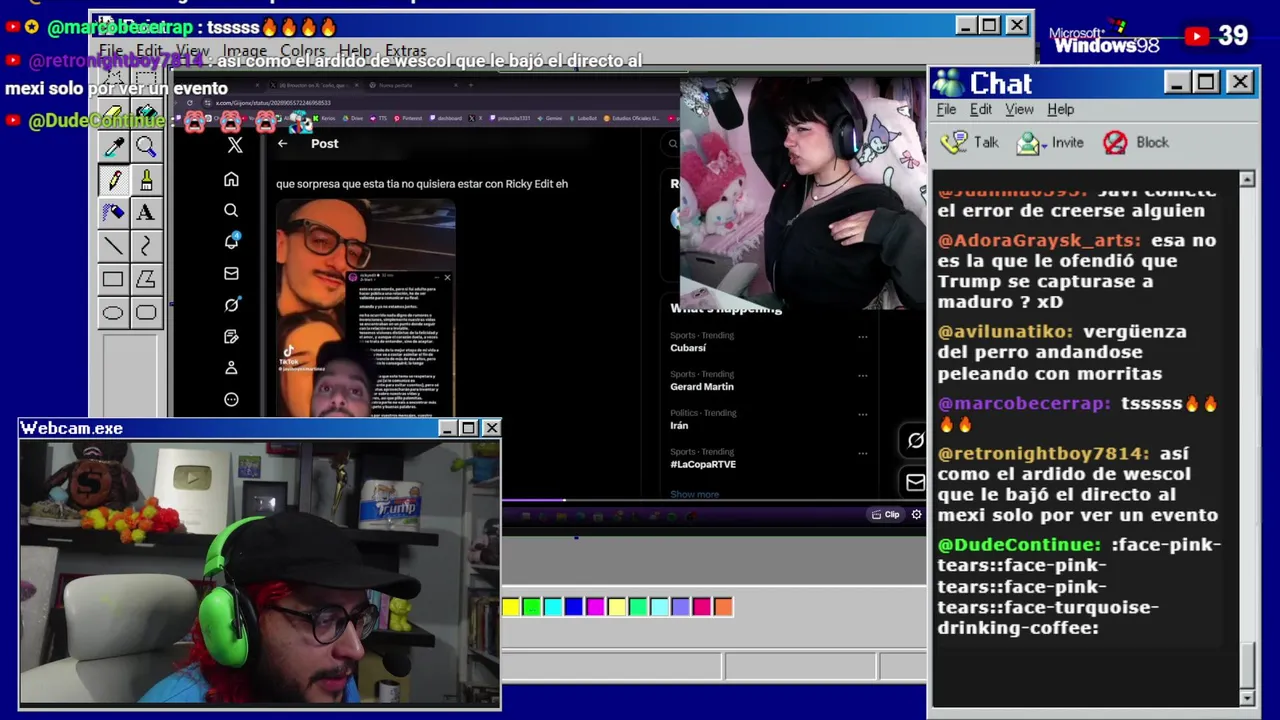Open the Grok icon in X sidebar
This screenshot has height=720, width=1280.
231,305
